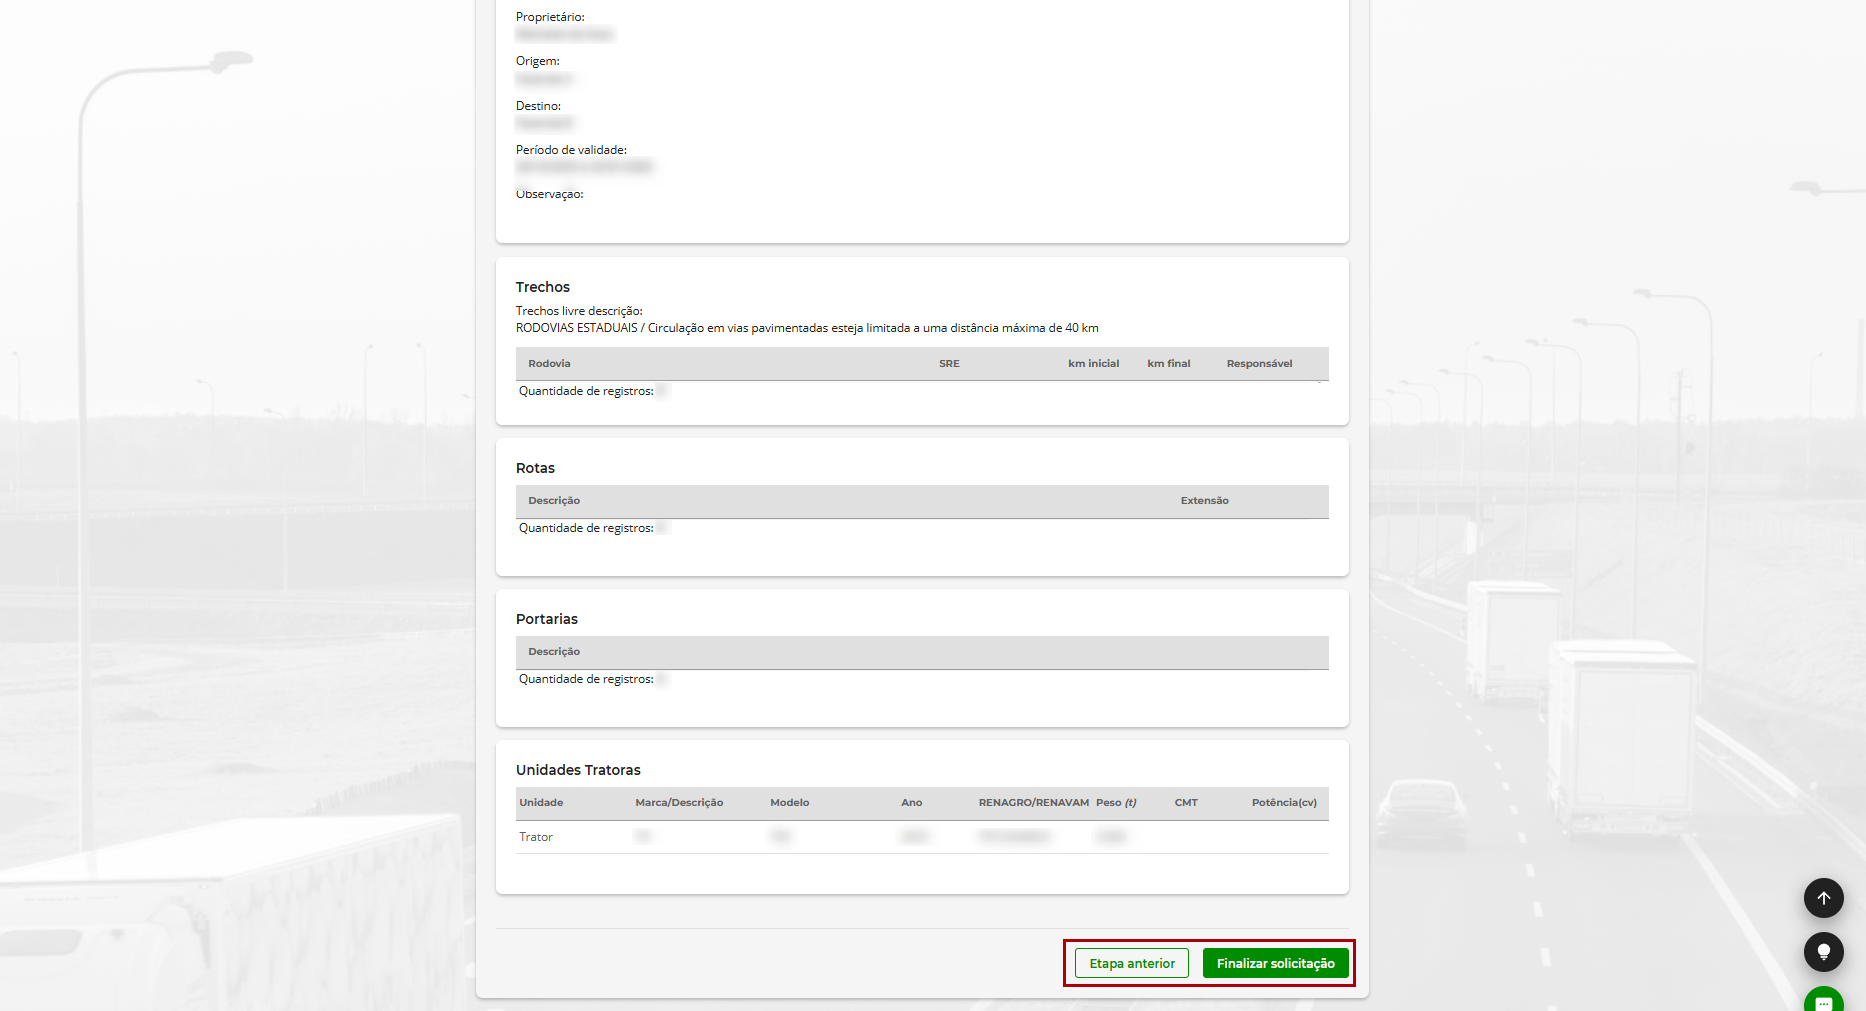Viewport: 1866px width, 1011px height.
Task: Click the Destino label
Action: [x=538, y=106]
